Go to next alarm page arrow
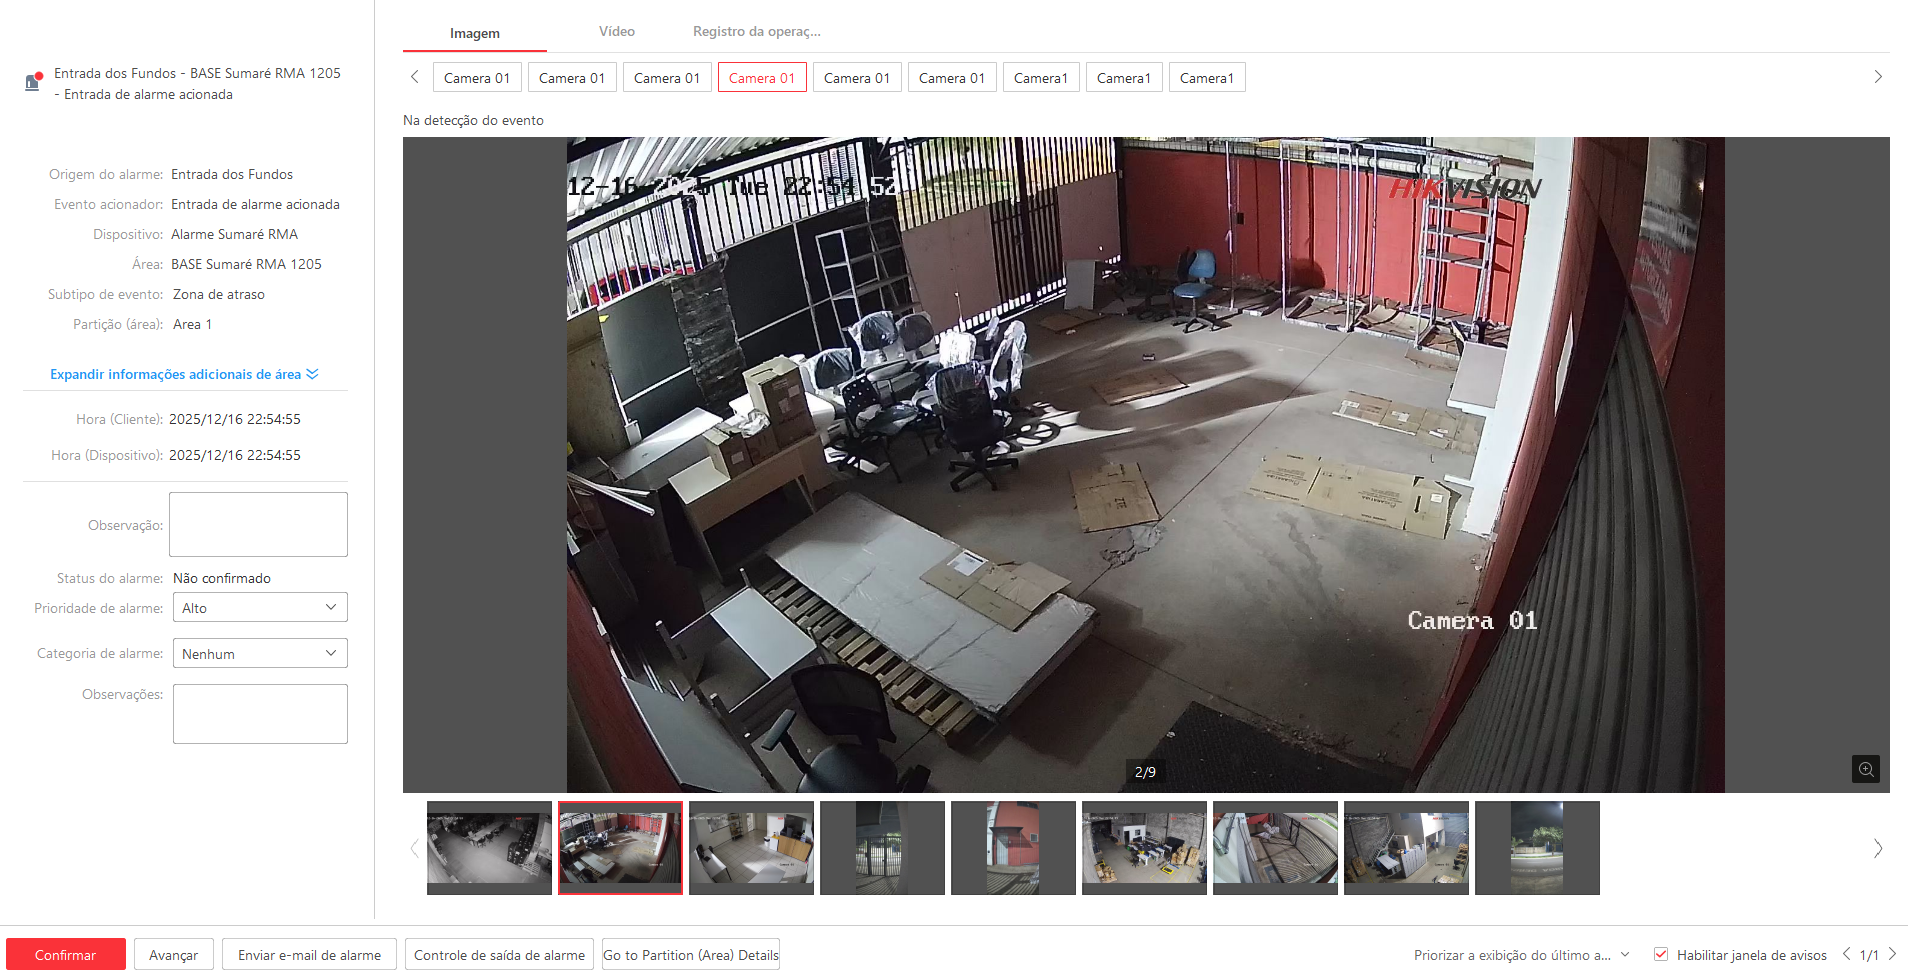 point(1892,954)
